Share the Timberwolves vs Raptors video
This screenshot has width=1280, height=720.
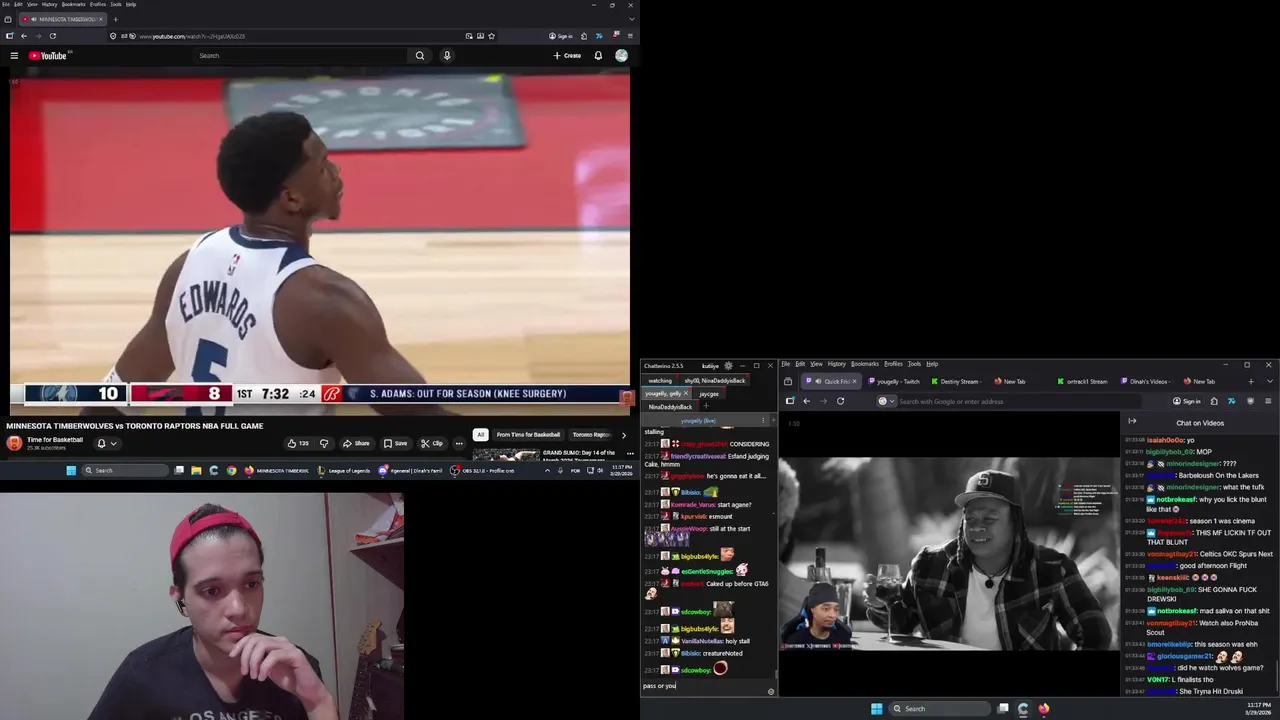point(356,443)
